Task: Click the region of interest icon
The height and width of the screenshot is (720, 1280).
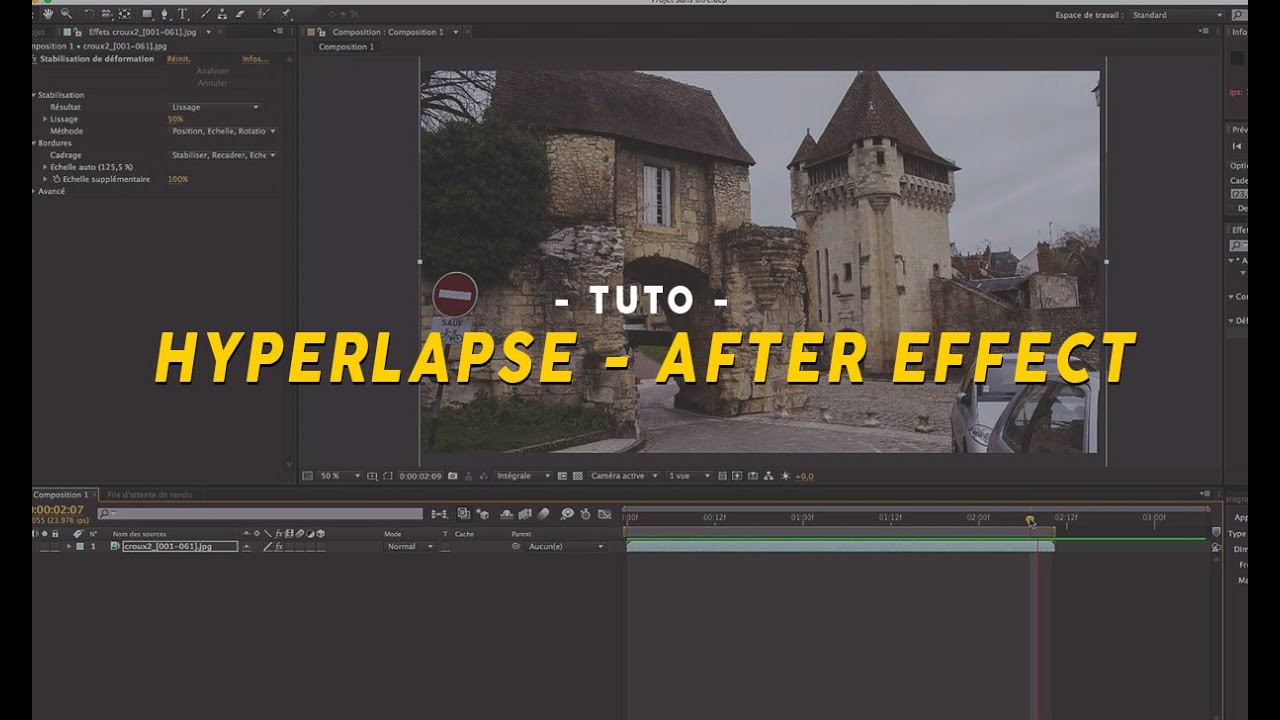Action: [562, 476]
